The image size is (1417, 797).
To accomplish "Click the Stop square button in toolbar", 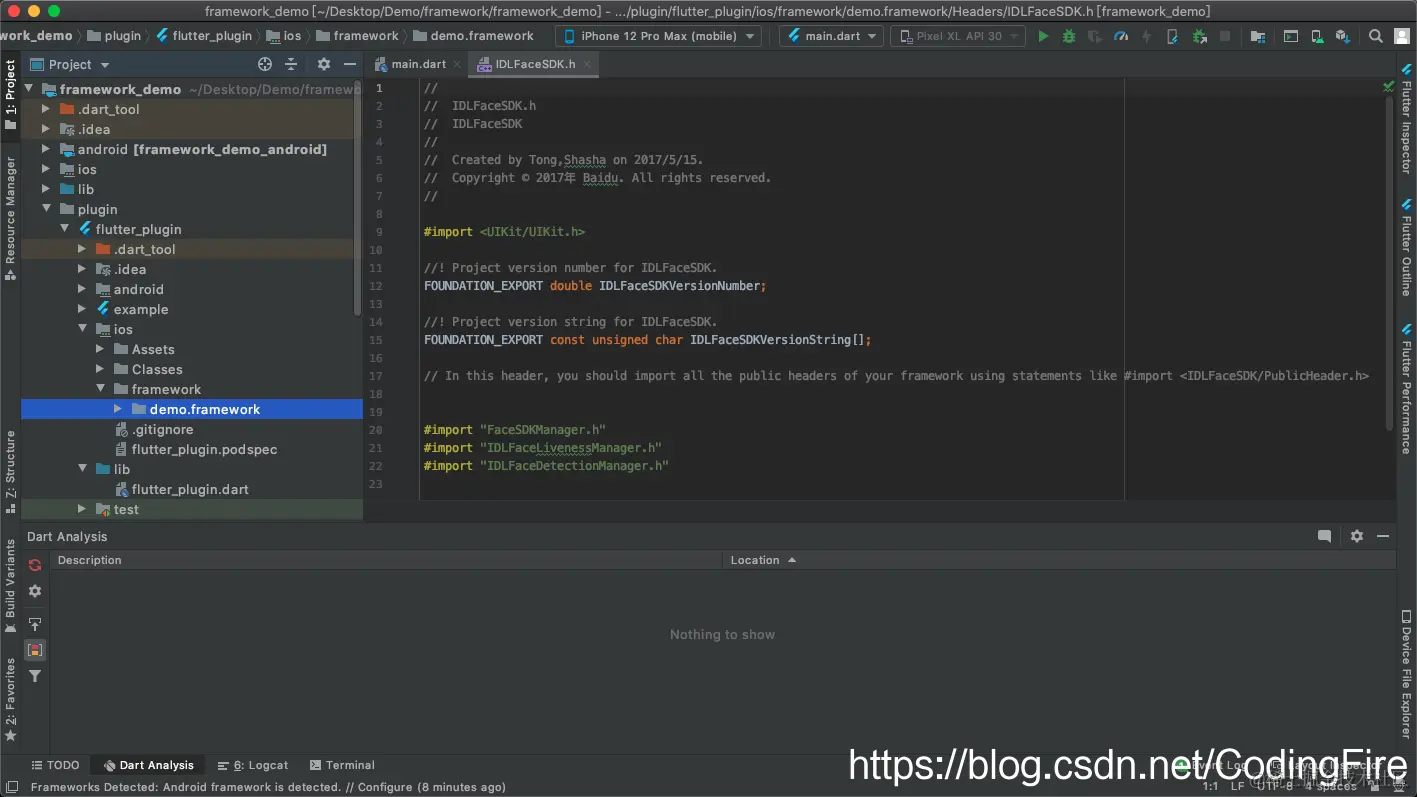I will (x=1225, y=36).
